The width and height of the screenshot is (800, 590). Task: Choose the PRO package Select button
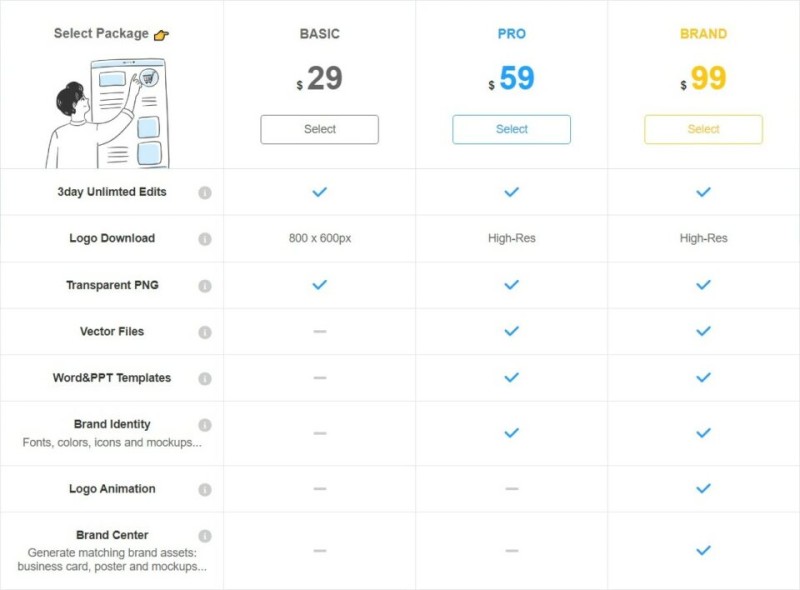tap(511, 130)
